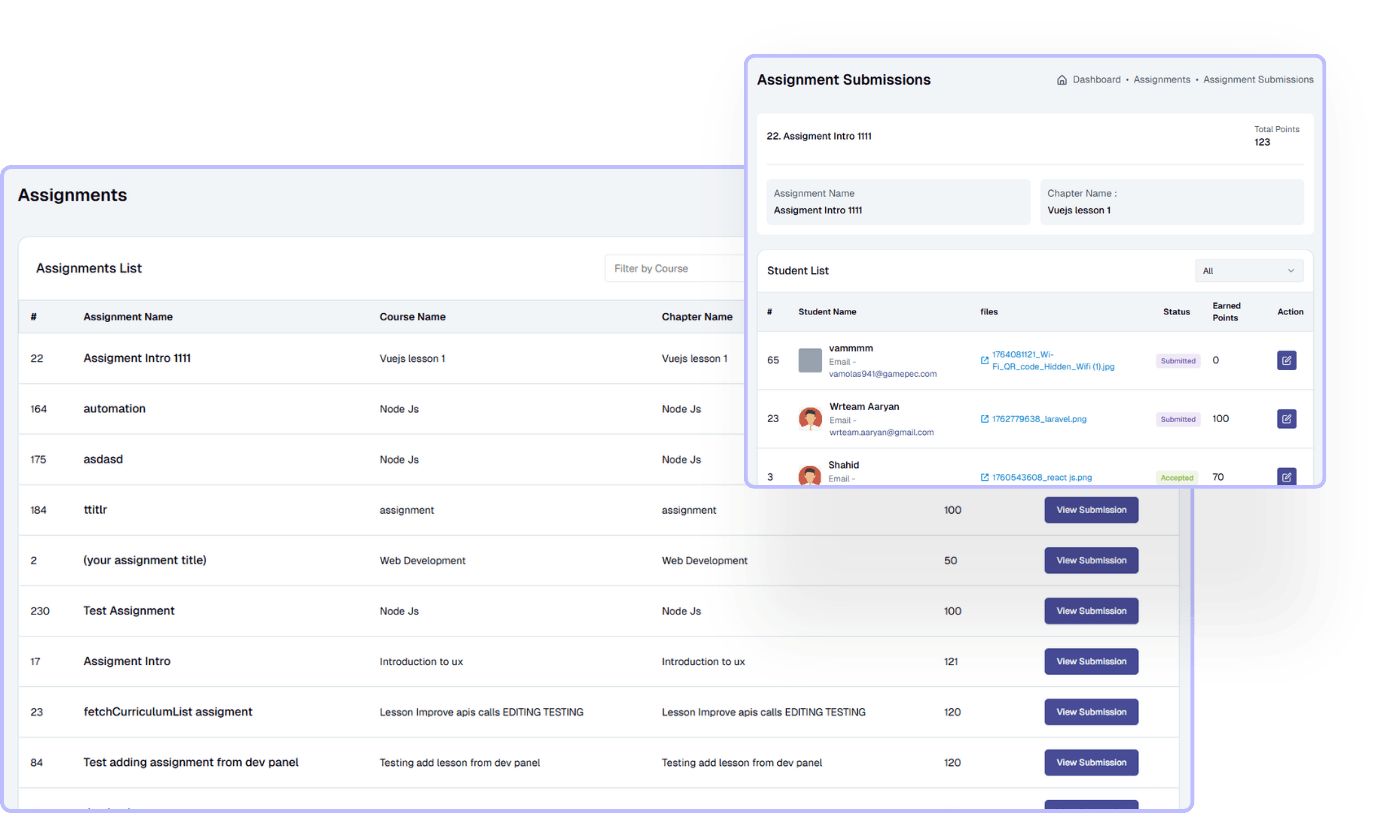Click student name vammmm
1389x814 pixels.
click(851, 348)
